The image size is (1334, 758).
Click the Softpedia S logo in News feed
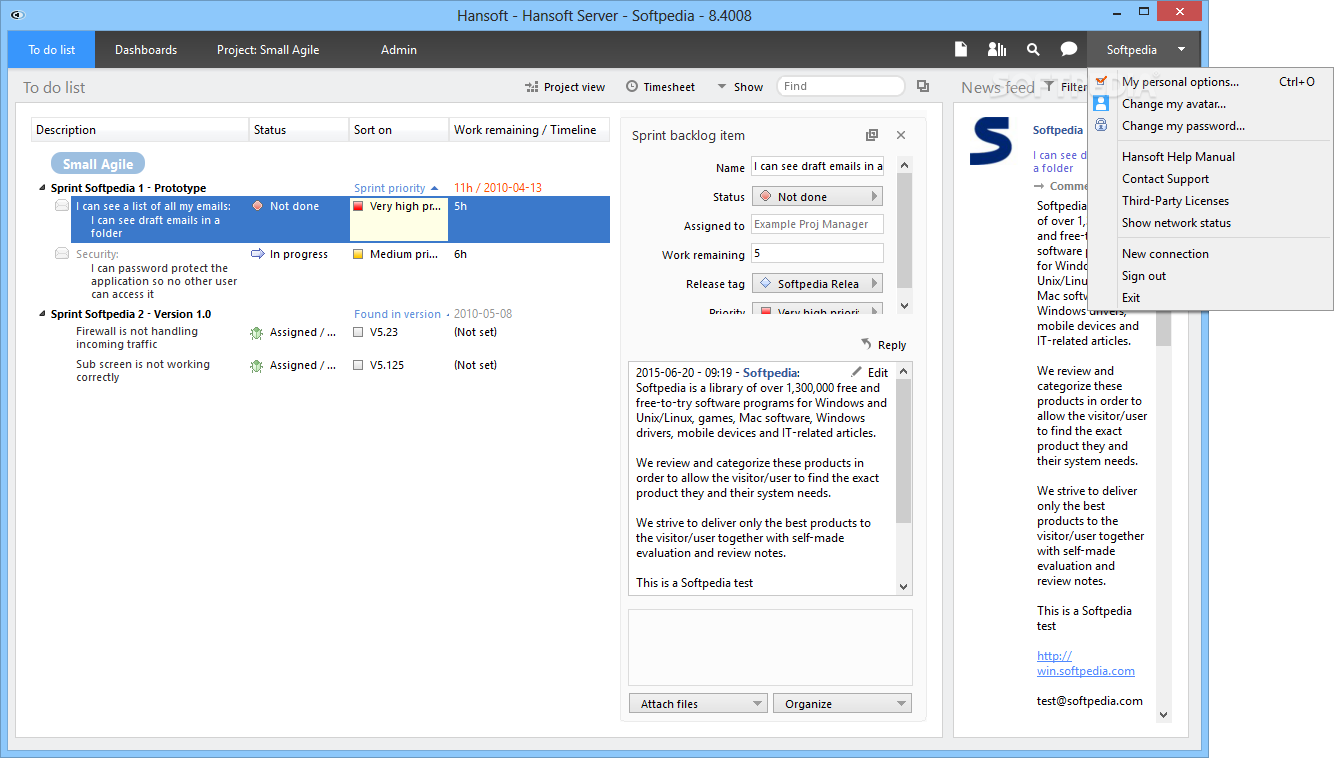tap(991, 141)
